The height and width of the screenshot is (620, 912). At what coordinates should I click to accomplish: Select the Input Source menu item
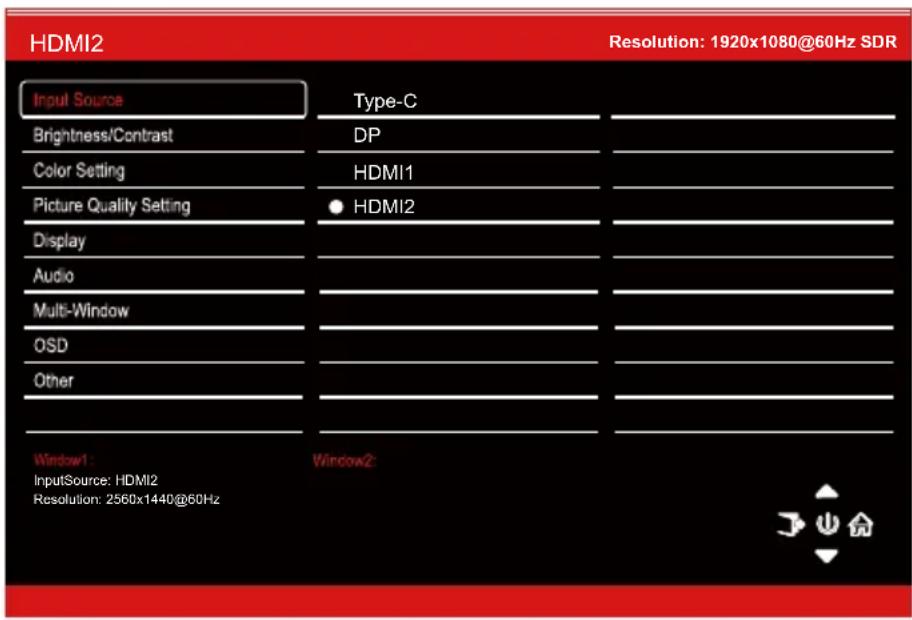(x=163, y=99)
